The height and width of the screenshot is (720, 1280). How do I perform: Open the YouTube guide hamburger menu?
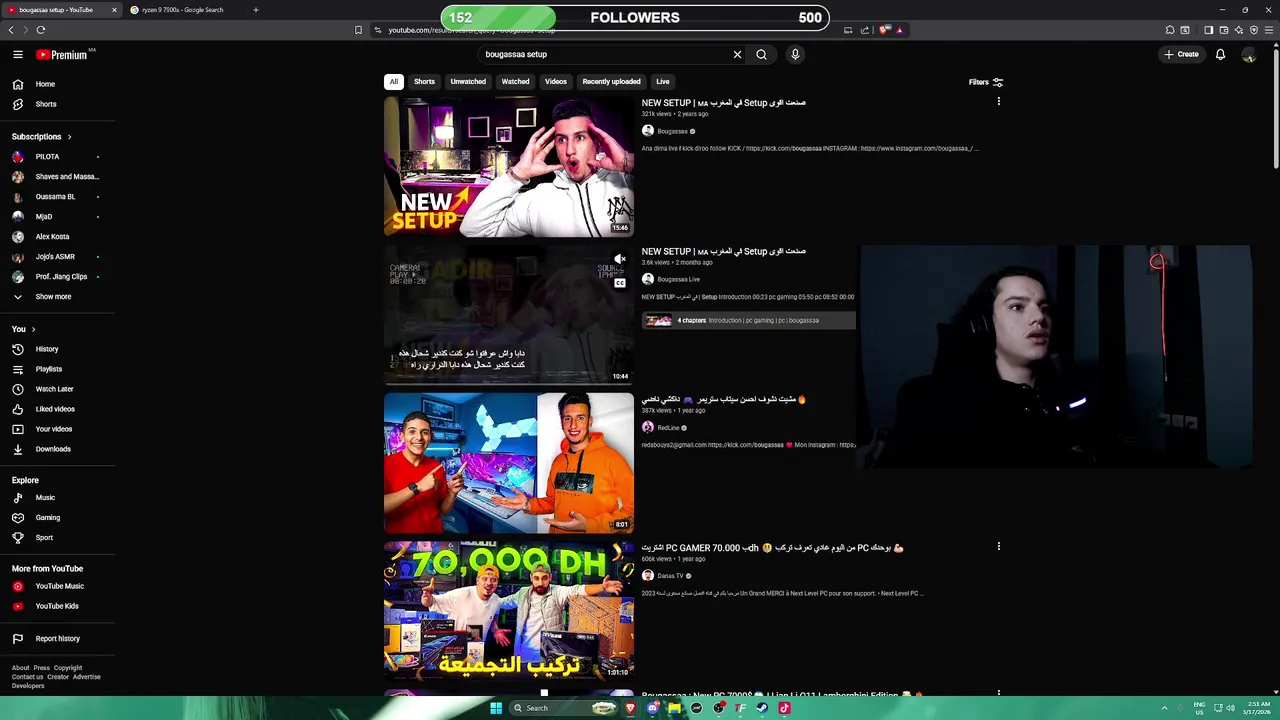(x=18, y=54)
